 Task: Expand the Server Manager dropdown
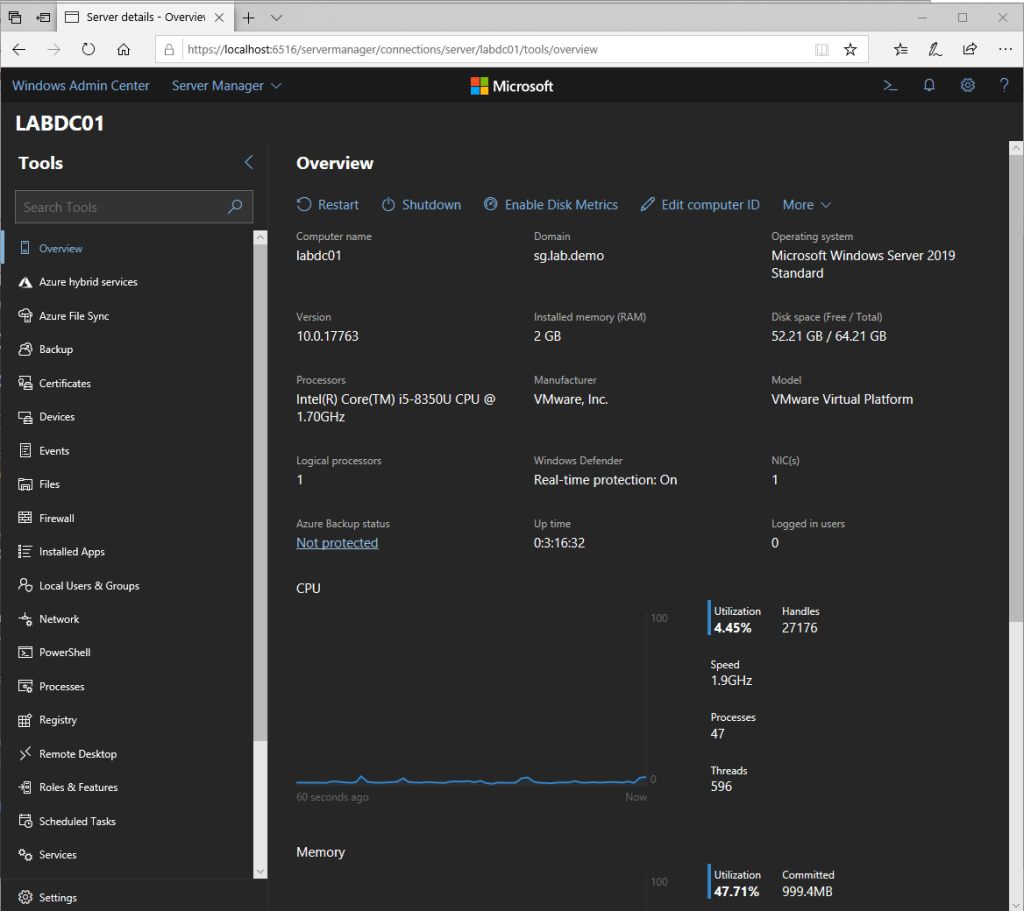pyautogui.click(x=226, y=86)
